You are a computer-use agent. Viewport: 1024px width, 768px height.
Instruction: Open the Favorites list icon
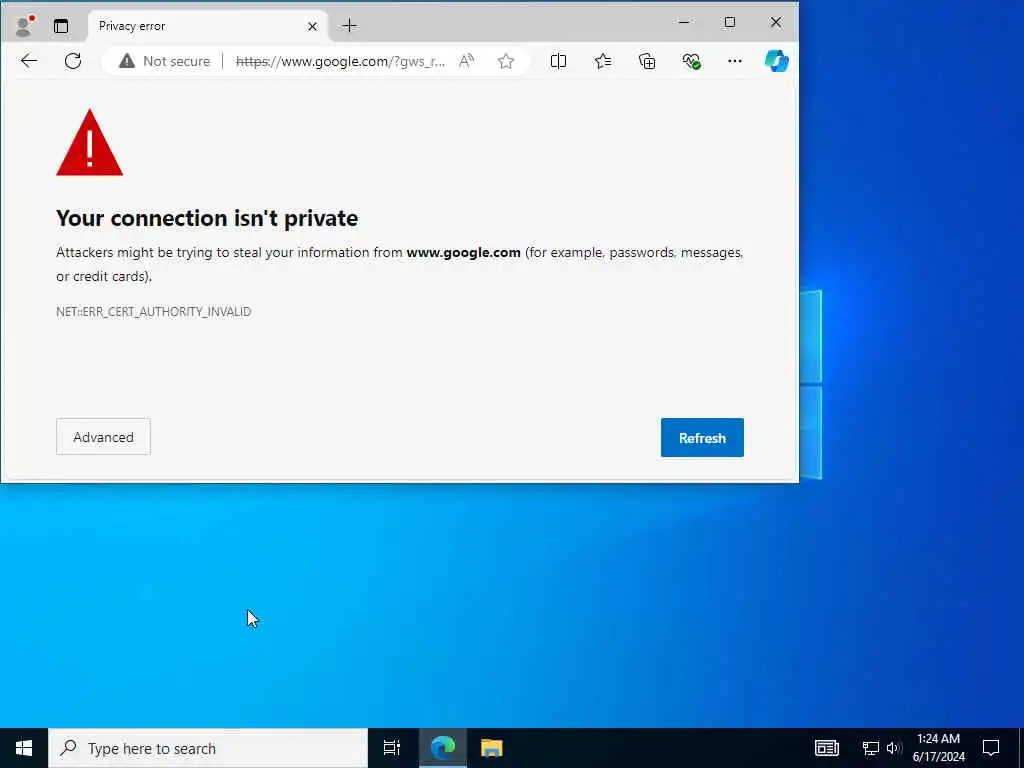pyautogui.click(x=603, y=61)
